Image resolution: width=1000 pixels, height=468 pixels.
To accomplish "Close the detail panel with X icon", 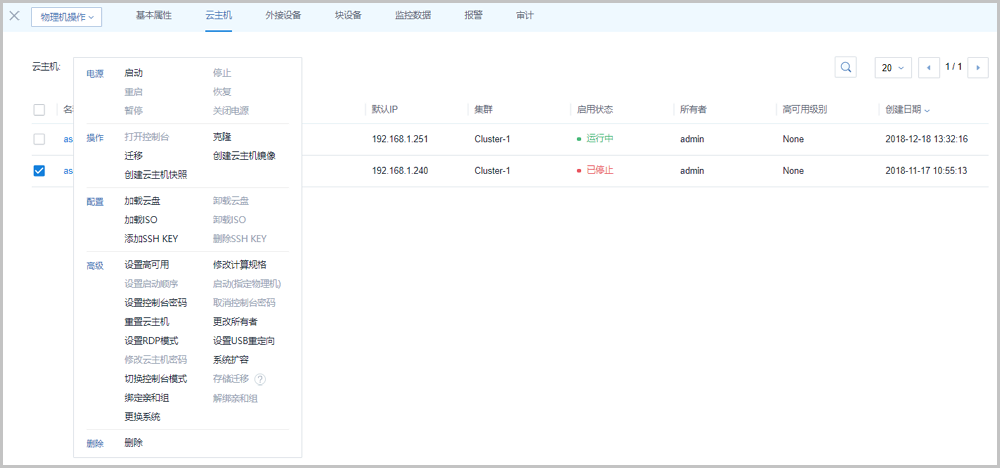I will [x=14, y=16].
